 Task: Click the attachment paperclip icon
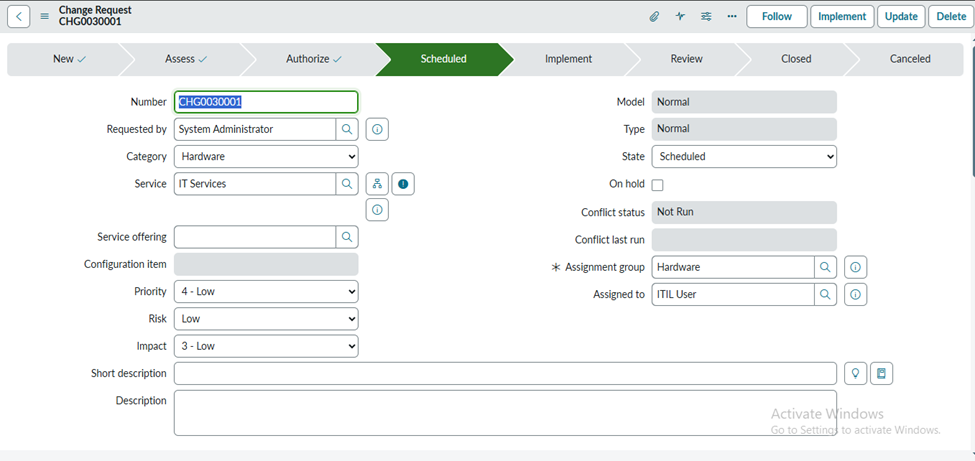coord(654,17)
